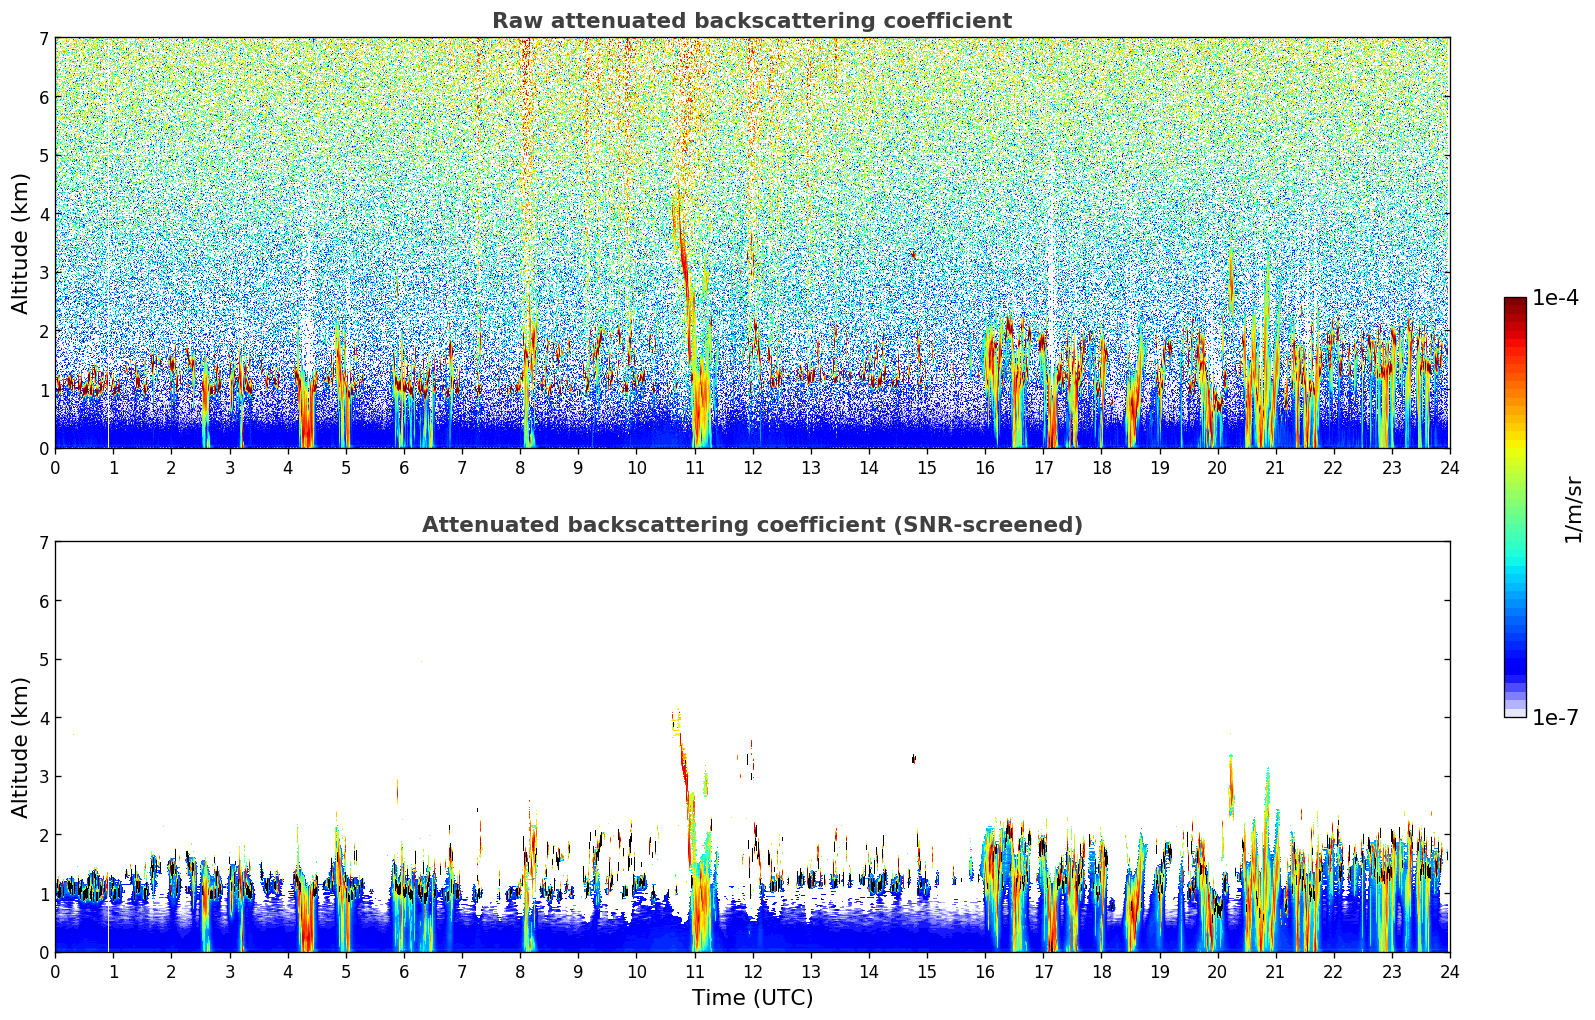
Task: Click the '1e-7' colorbar minimum label
Action: click(1555, 717)
